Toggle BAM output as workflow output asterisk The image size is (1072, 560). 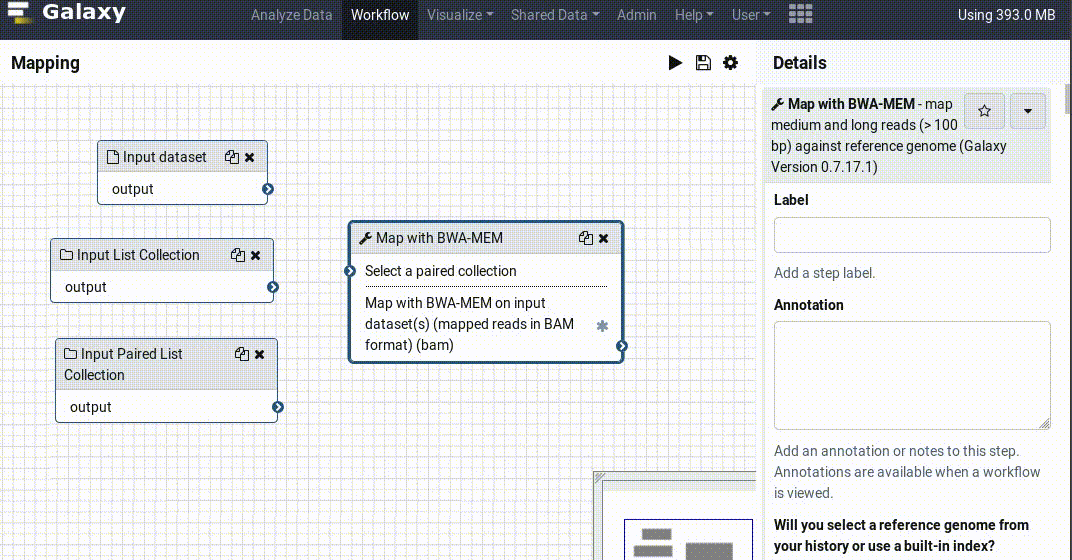602,326
